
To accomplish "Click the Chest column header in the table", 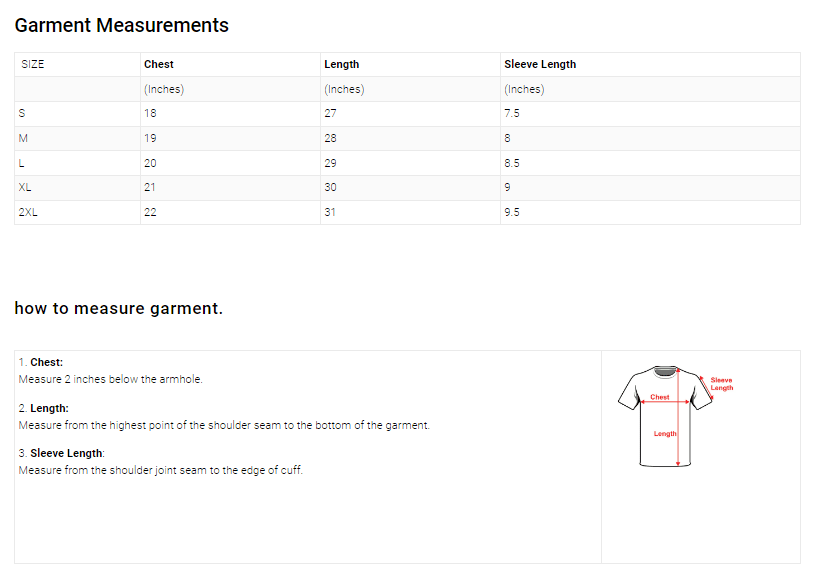I will (159, 64).
